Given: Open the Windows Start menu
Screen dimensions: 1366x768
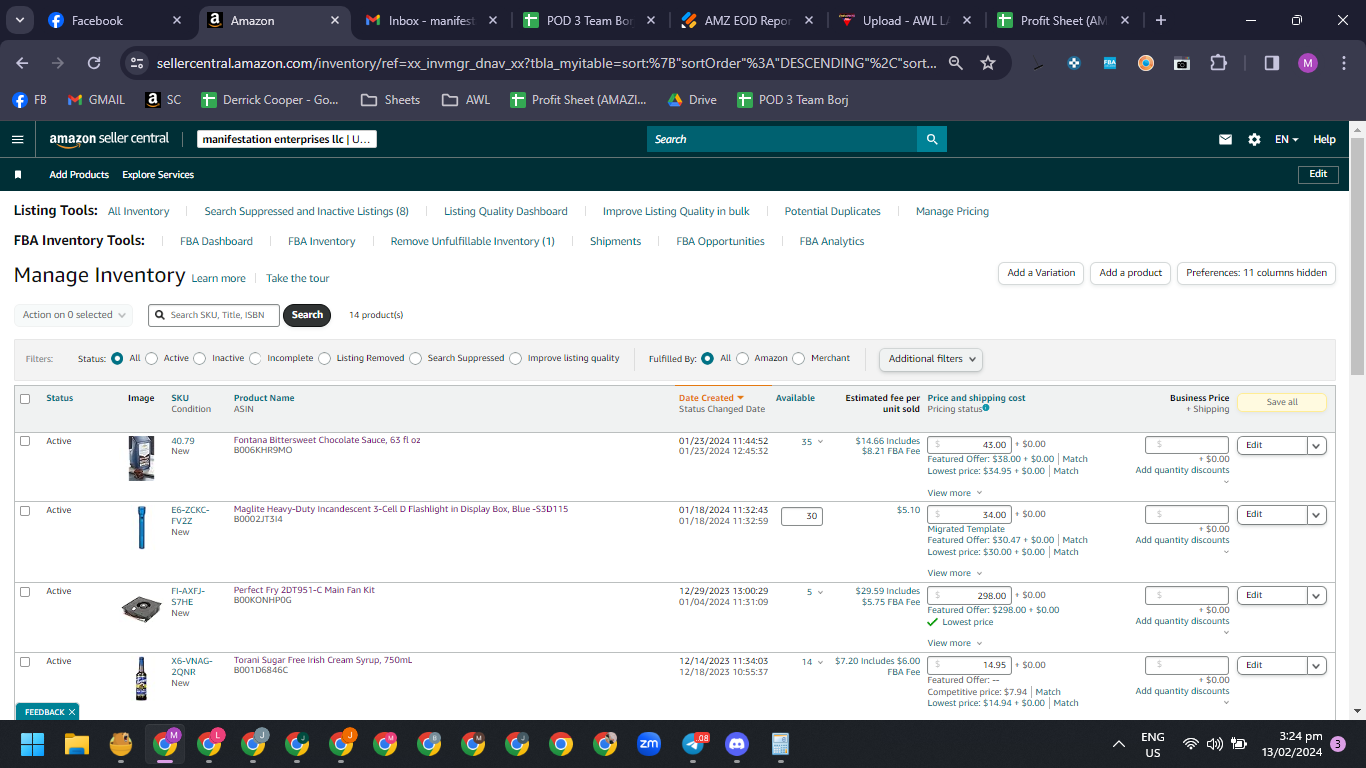Looking at the screenshot, I should 33,744.
